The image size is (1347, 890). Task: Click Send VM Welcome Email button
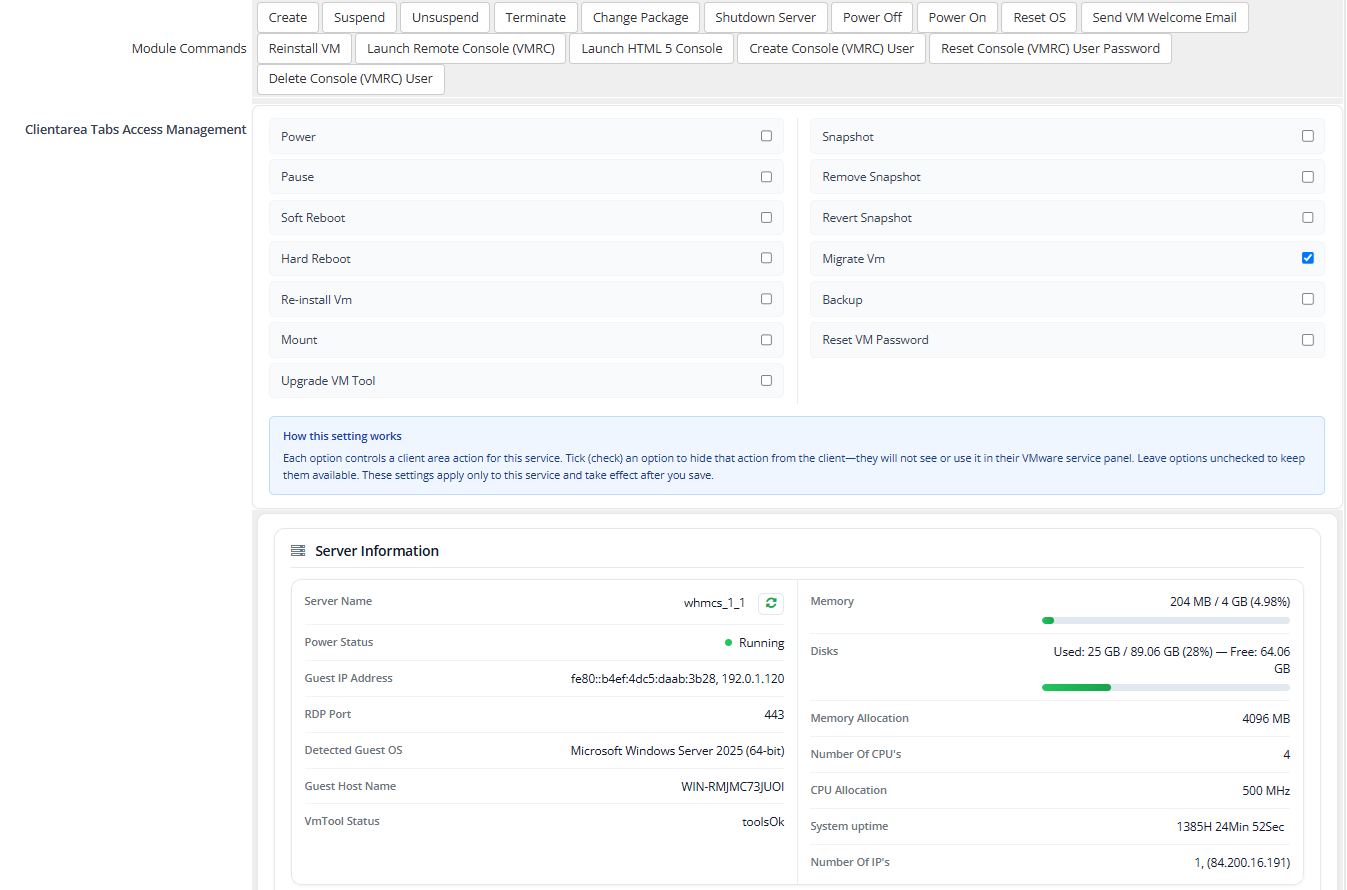point(1164,18)
